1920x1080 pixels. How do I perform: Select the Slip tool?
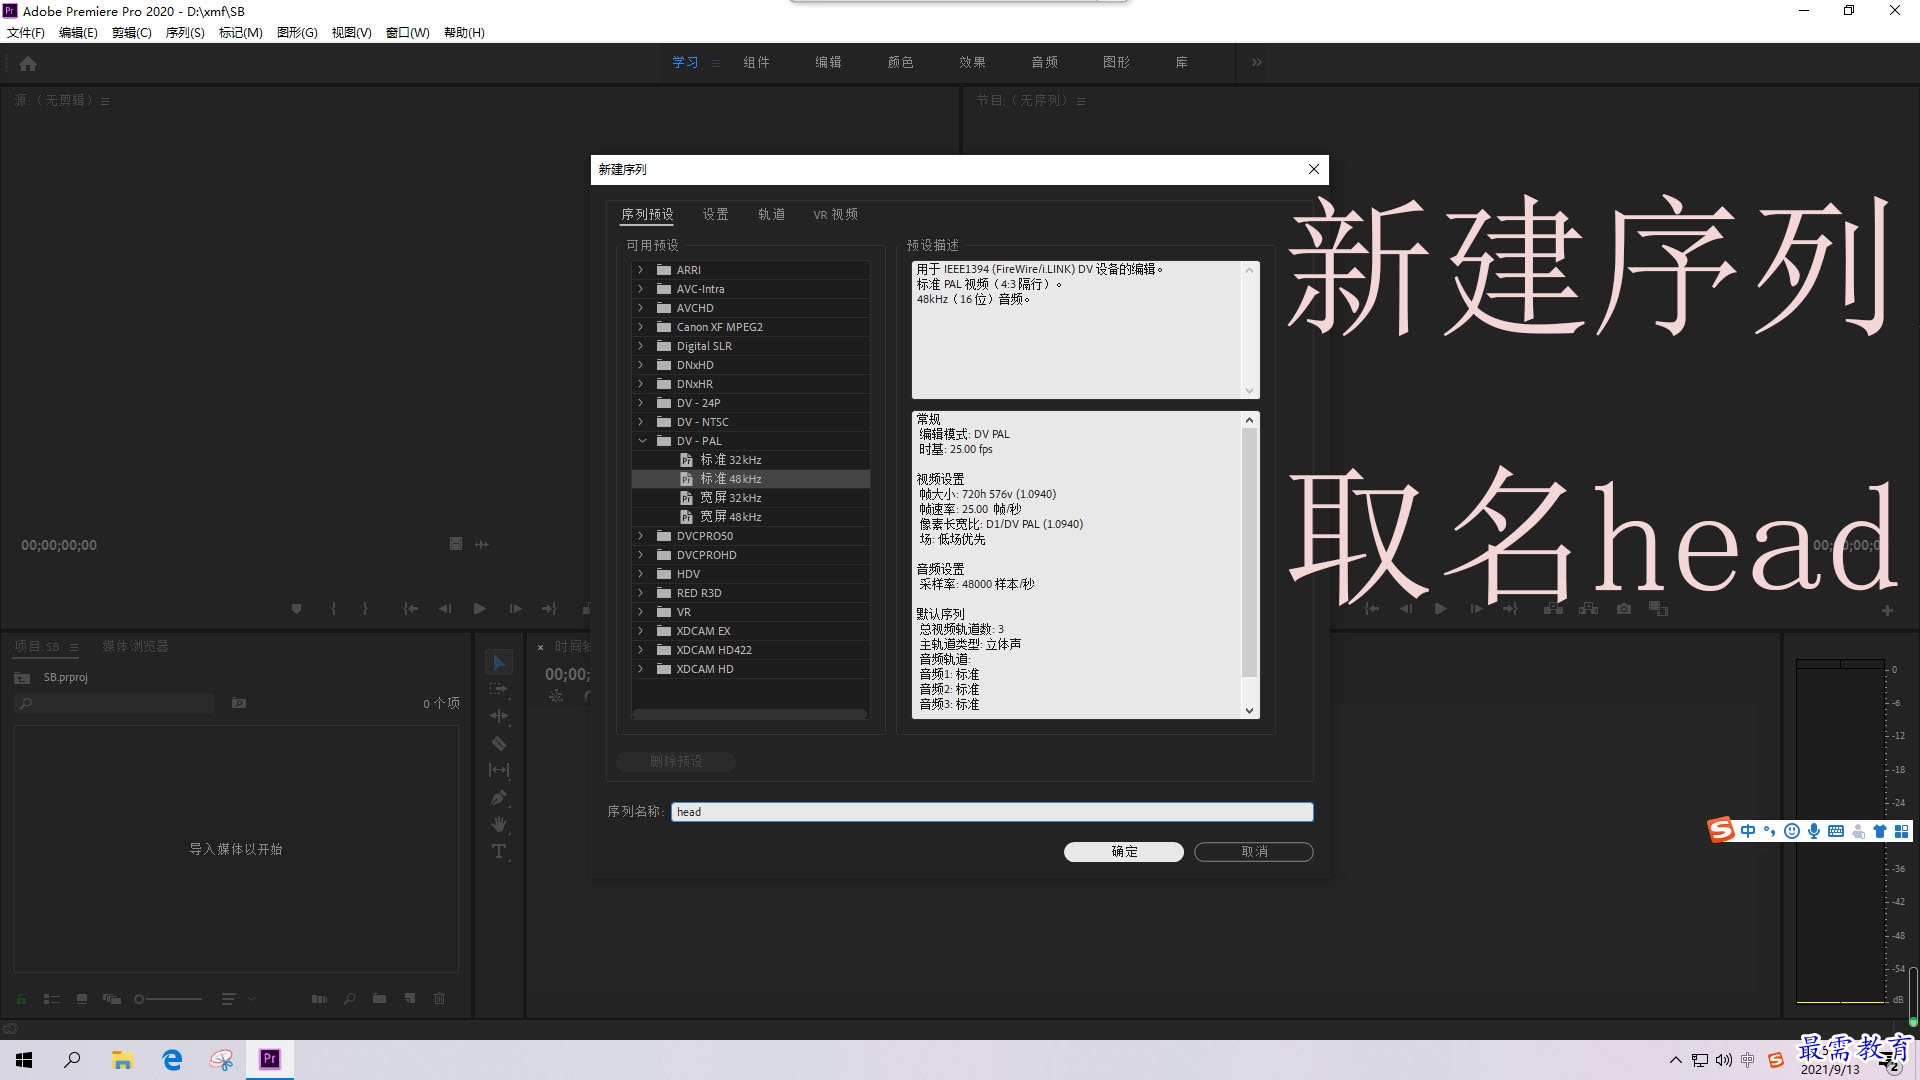coord(499,770)
